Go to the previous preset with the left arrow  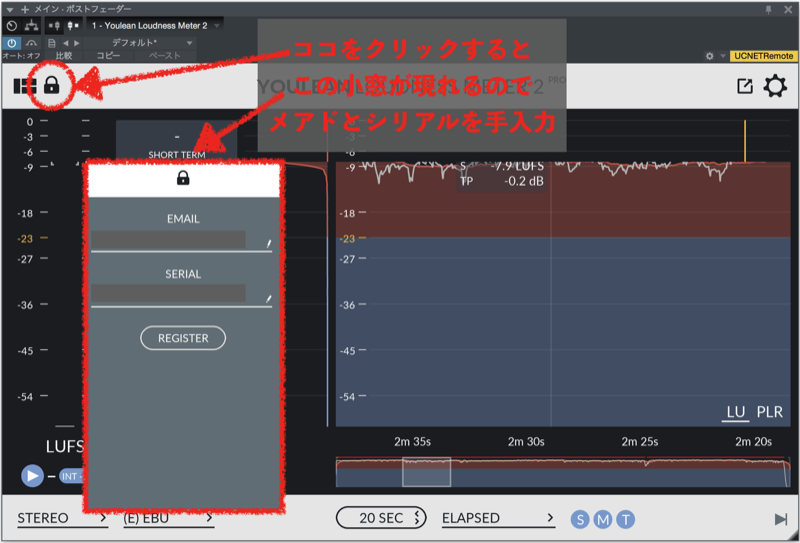65,43
